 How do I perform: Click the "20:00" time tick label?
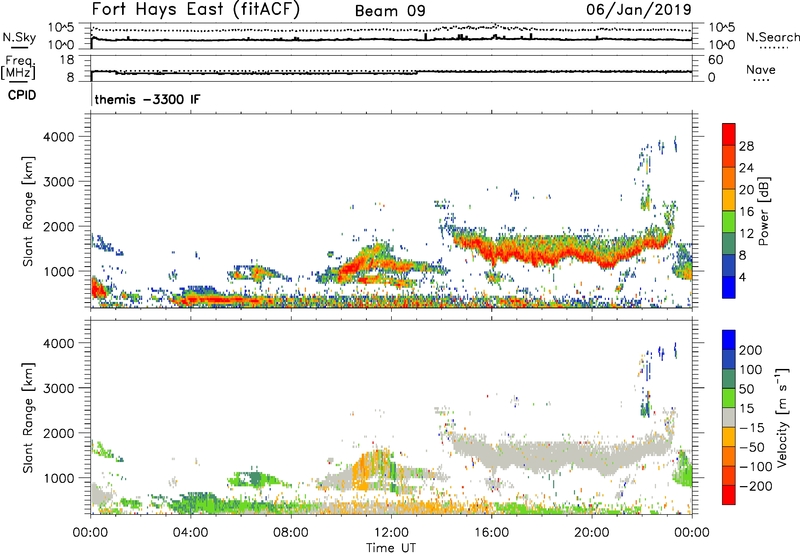[592, 533]
